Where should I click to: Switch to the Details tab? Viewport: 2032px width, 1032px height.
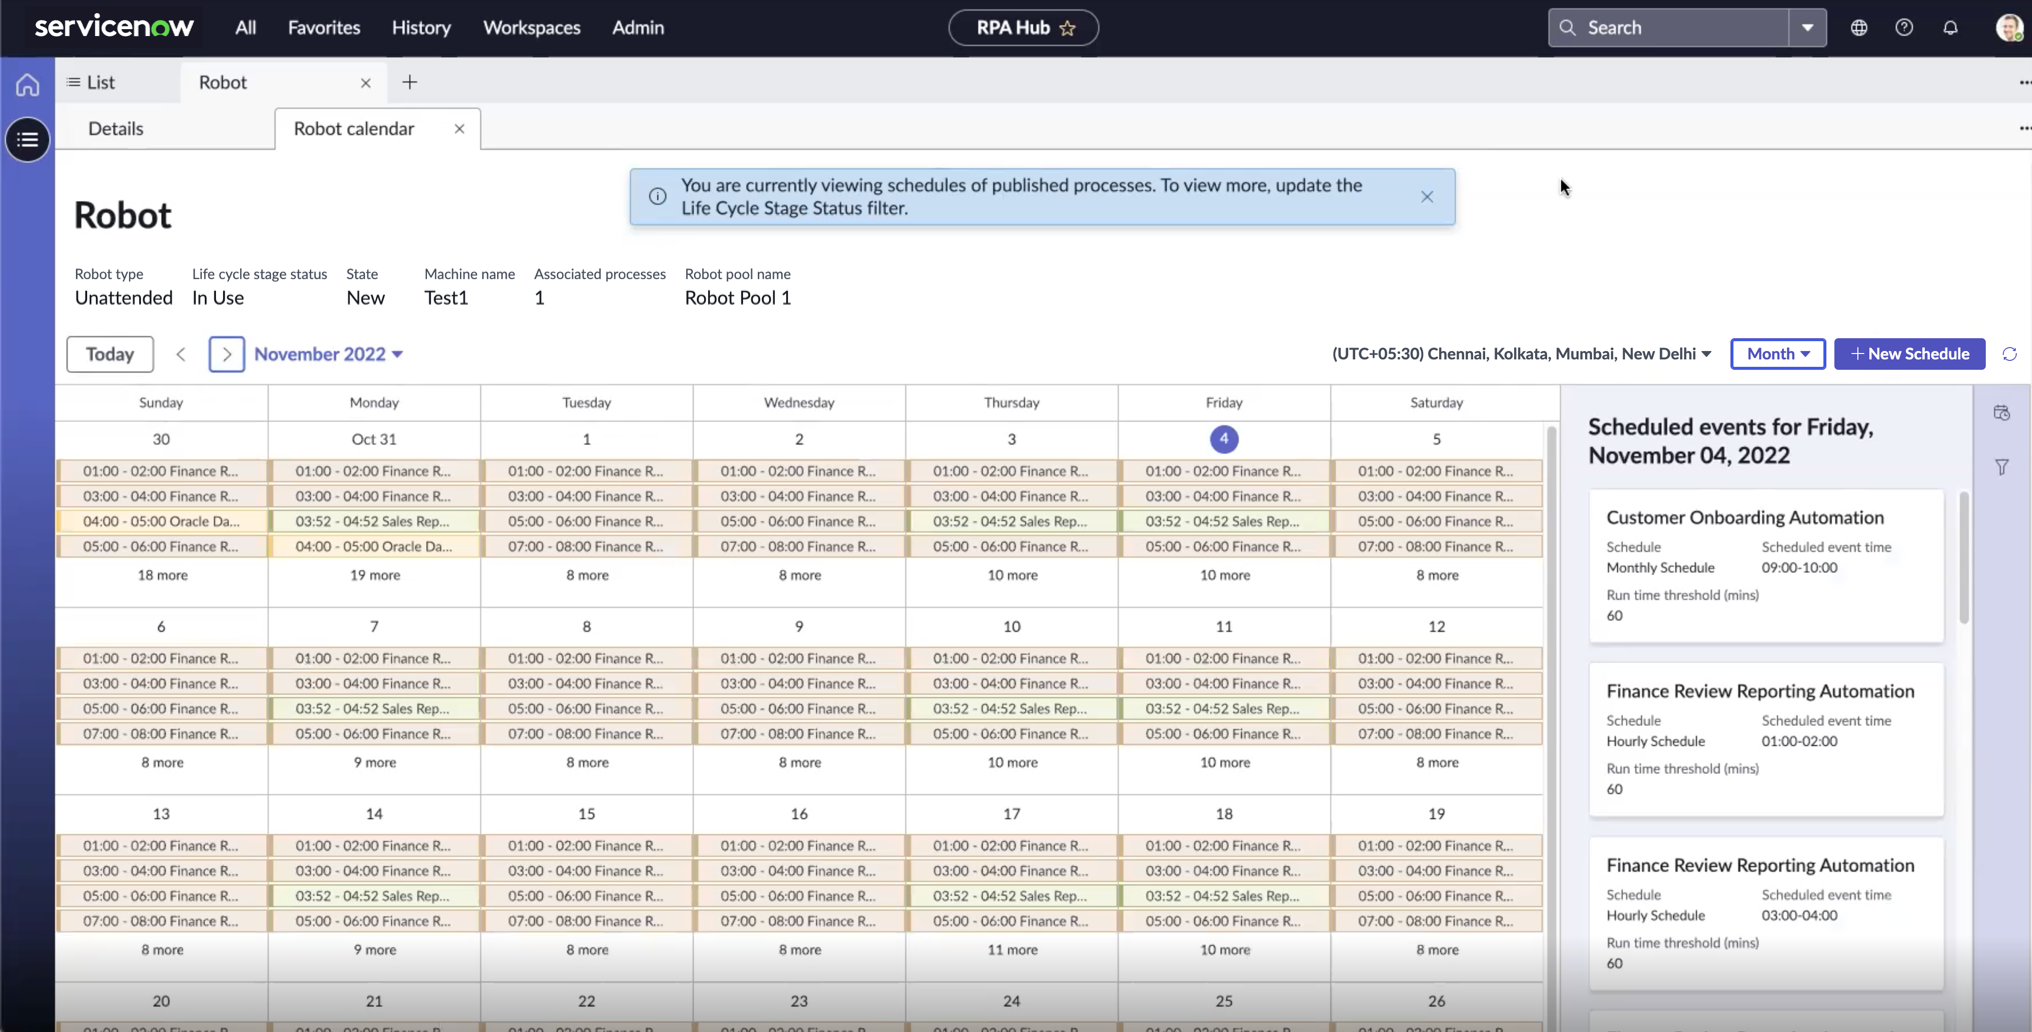[x=116, y=129]
